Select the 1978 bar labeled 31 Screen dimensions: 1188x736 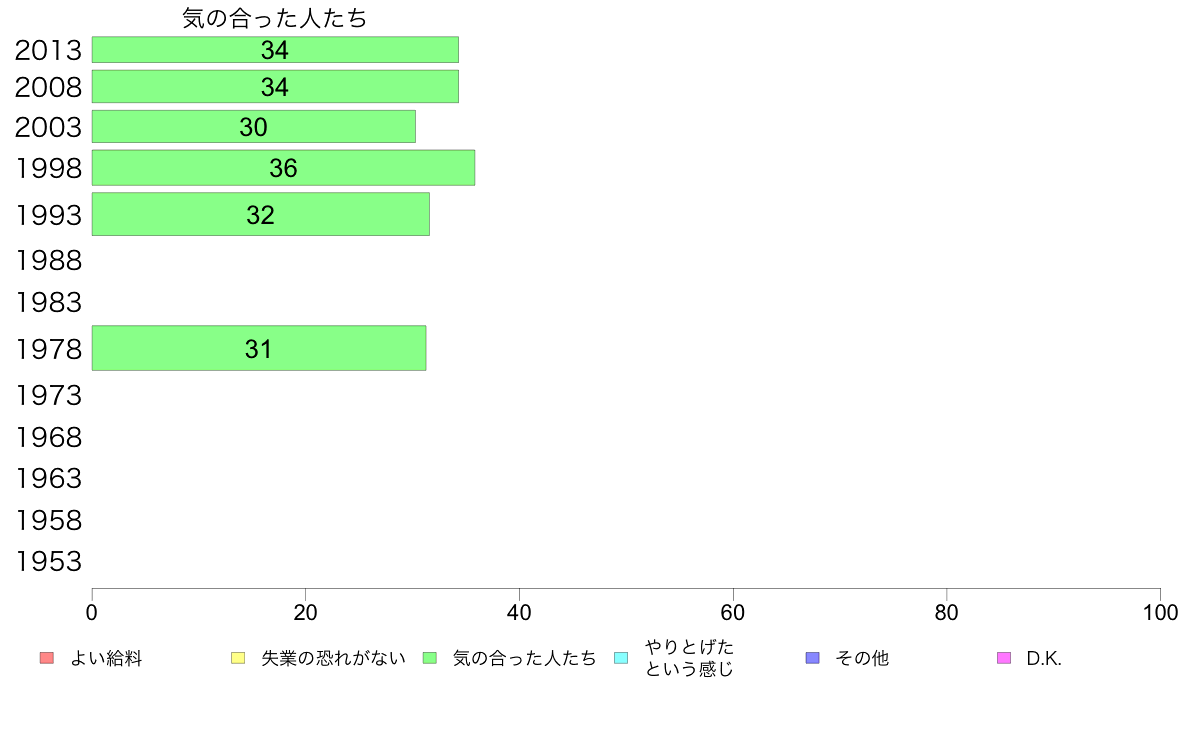(259, 349)
